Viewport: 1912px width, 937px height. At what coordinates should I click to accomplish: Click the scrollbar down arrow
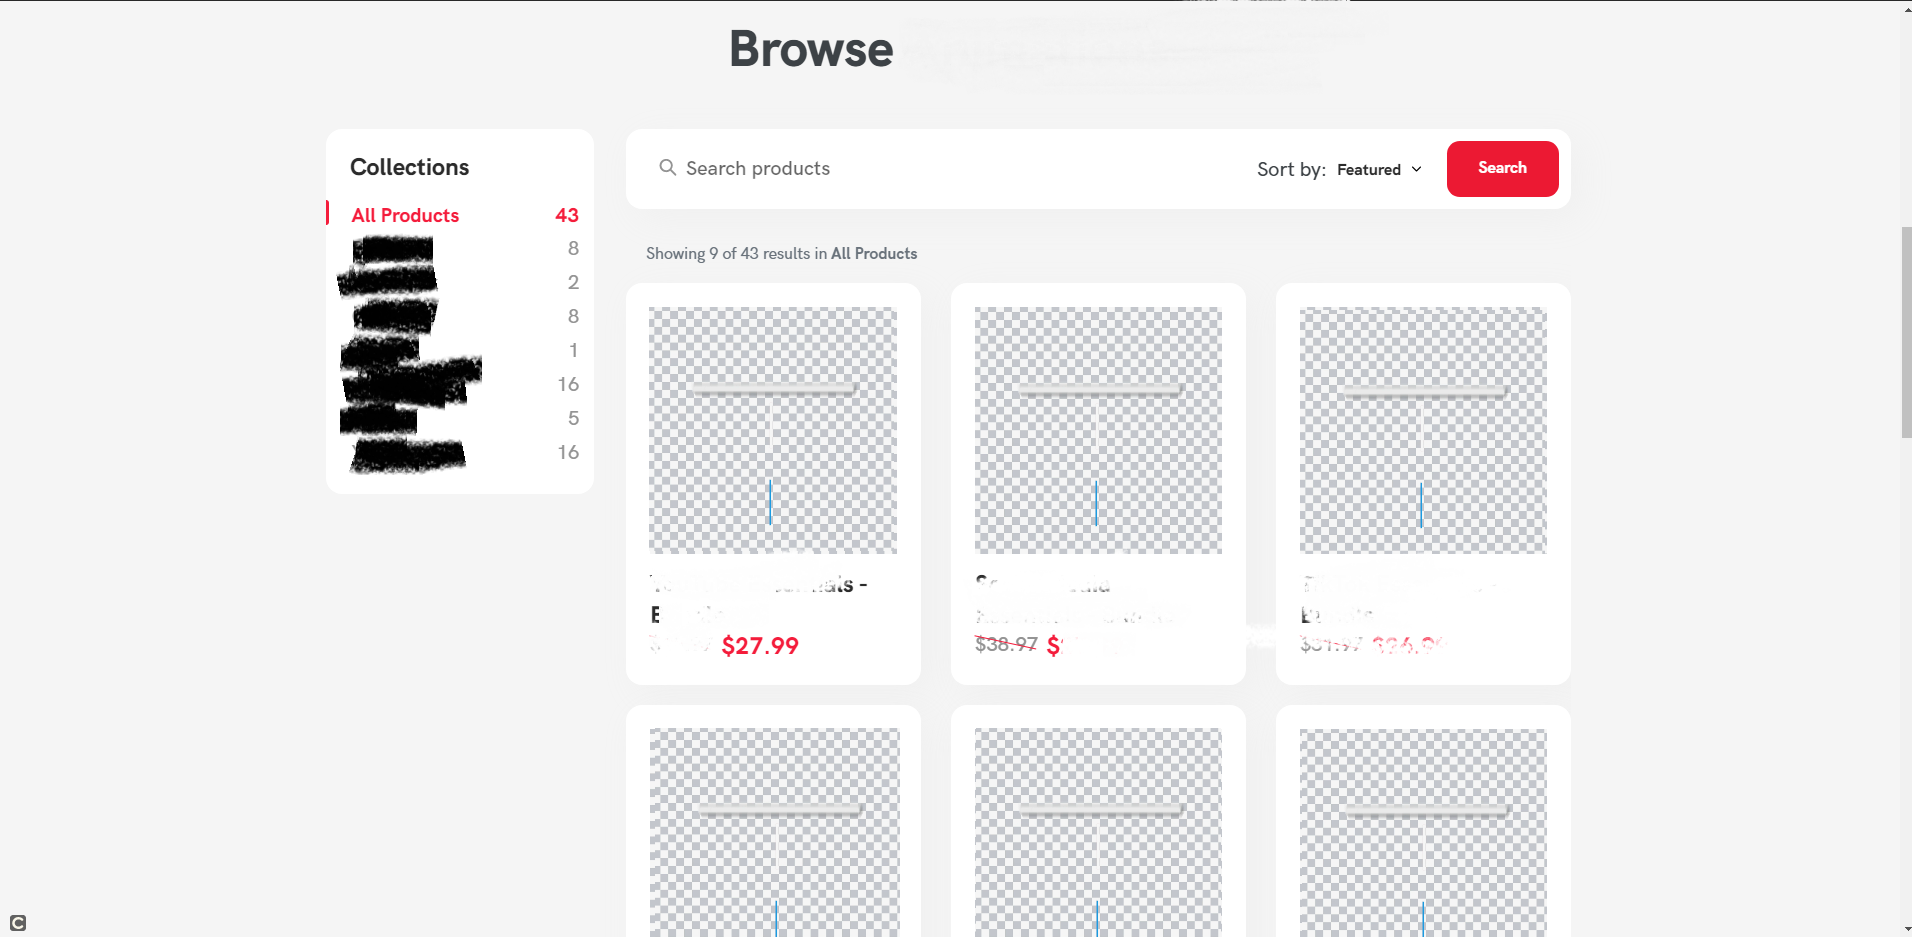[1906, 929]
